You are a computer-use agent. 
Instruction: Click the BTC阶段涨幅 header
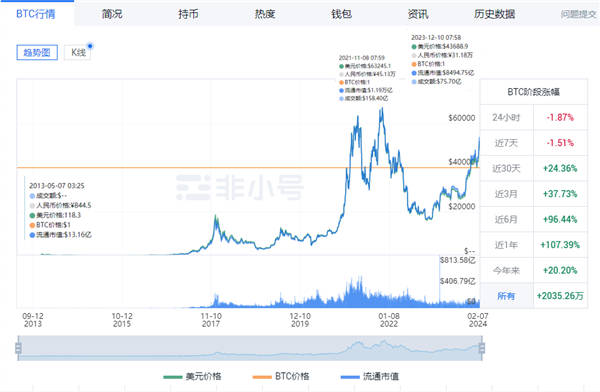(x=534, y=92)
